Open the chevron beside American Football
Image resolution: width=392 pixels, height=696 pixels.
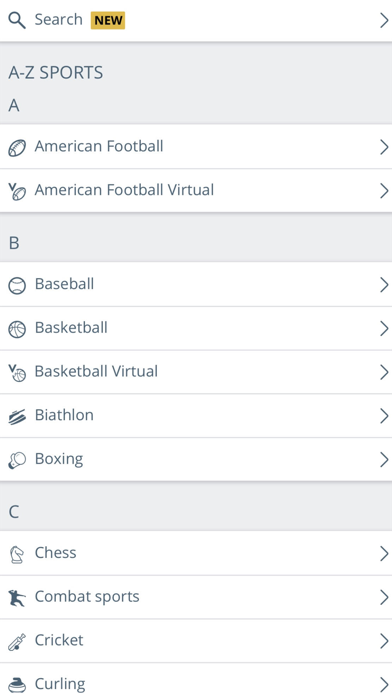(384, 147)
